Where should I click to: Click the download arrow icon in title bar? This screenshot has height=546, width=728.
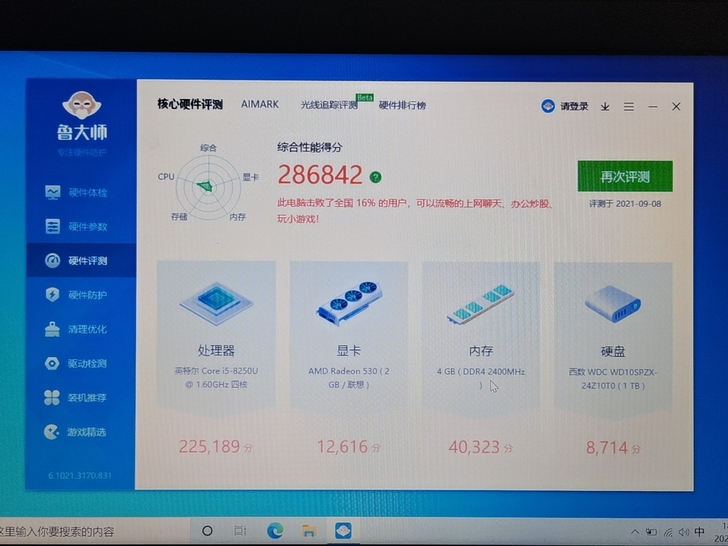pyautogui.click(x=605, y=107)
